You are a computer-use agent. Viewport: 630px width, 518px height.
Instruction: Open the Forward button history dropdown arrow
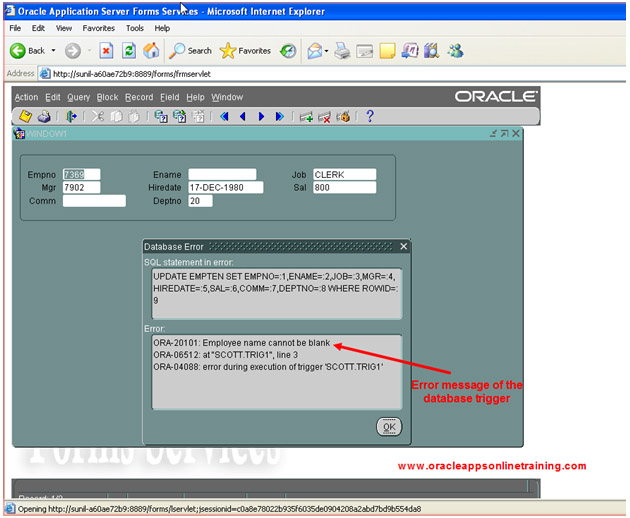tap(89, 51)
